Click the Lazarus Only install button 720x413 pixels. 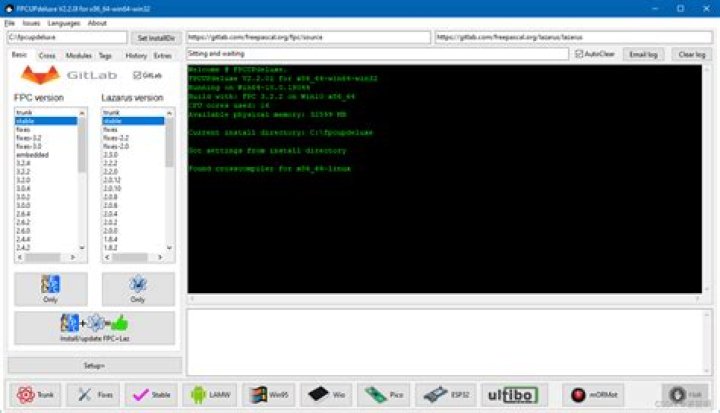[x=138, y=289]
